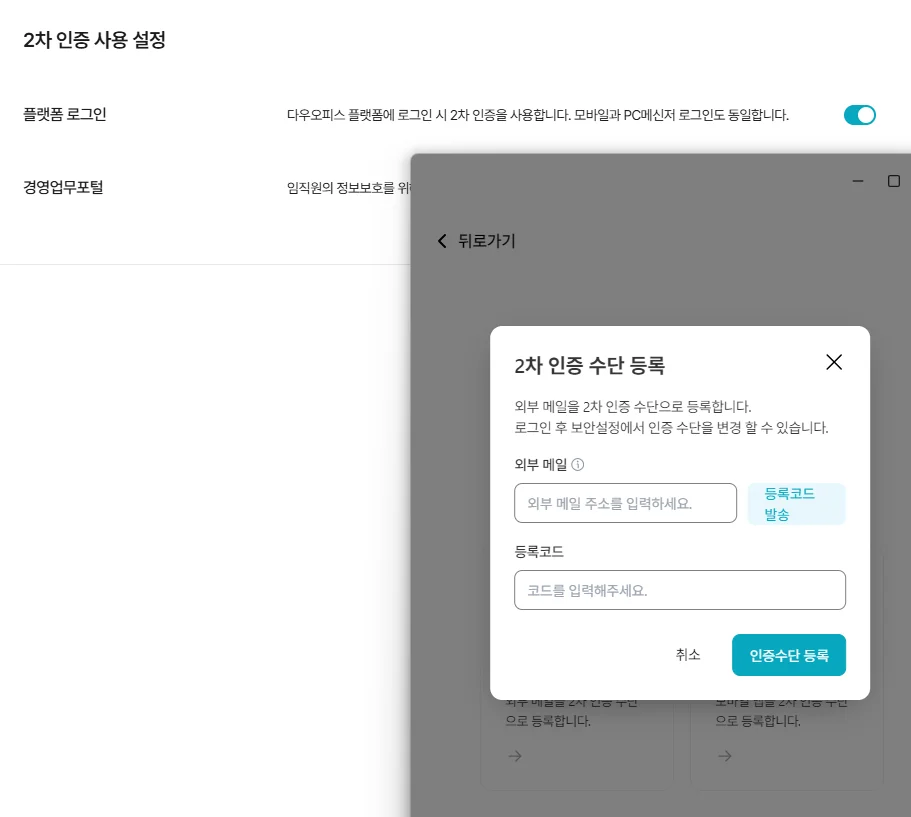Click the 등록코드 발송 button
This screenshot has height=817, width=911.
pyautogui.click(x=796, y=503)
